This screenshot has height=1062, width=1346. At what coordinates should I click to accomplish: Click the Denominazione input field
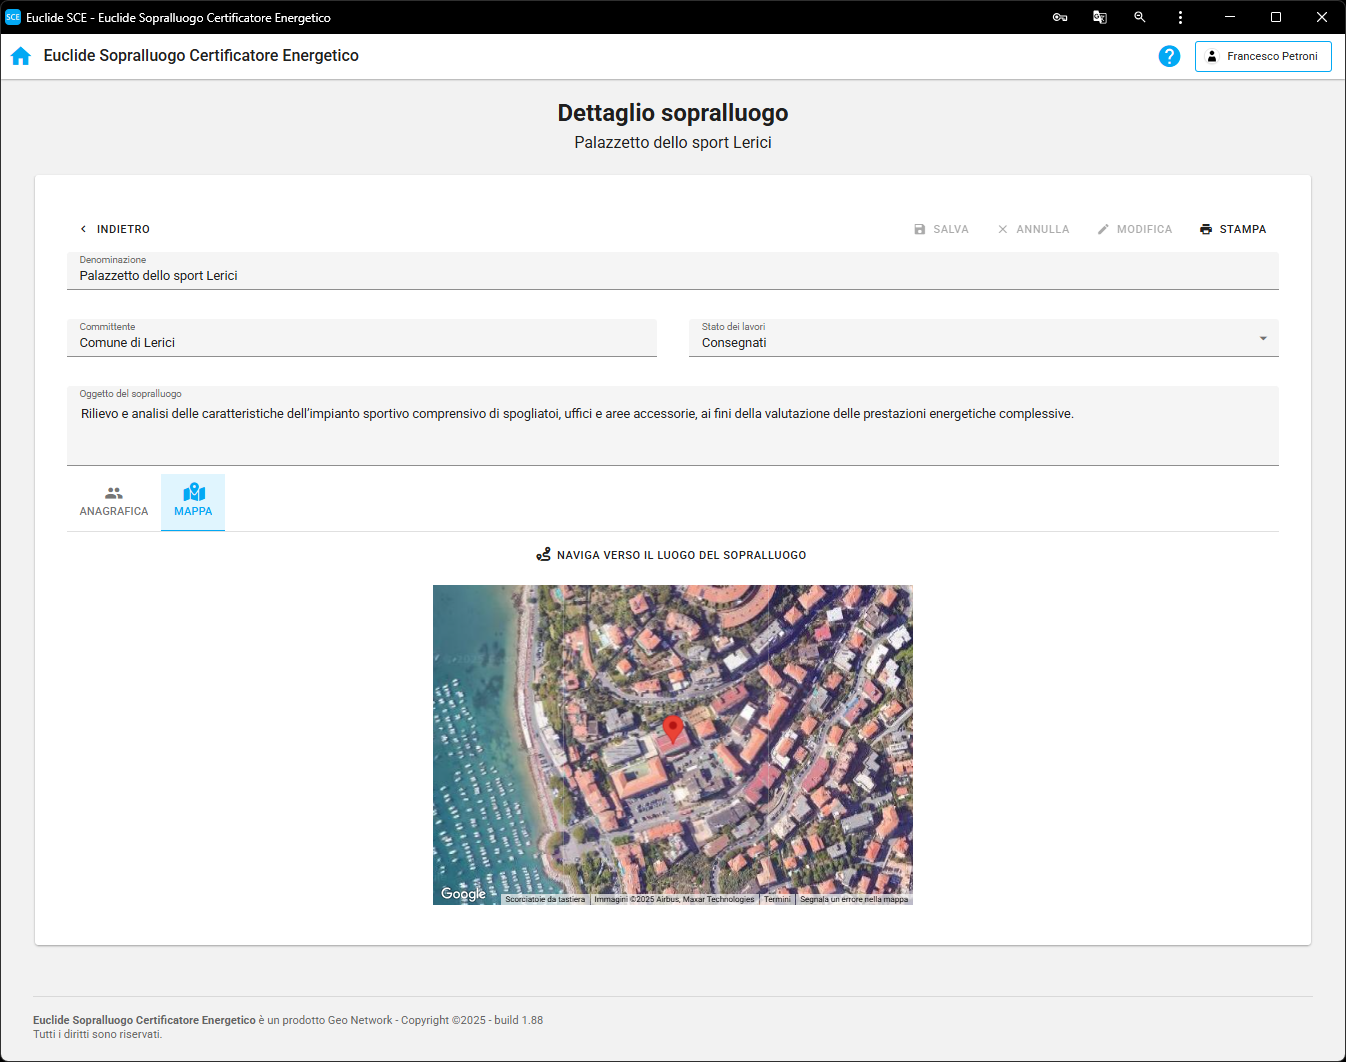[x=672, y=275]
